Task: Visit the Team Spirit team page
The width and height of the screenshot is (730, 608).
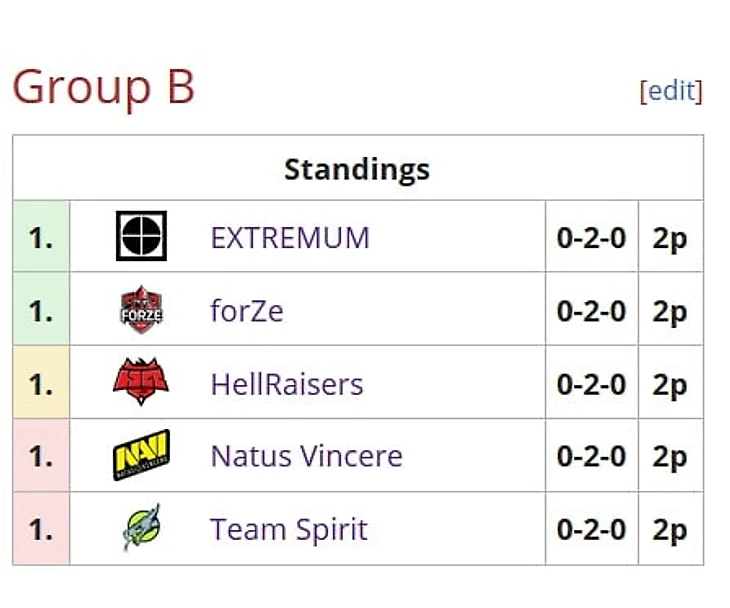Action: (289, 529)
